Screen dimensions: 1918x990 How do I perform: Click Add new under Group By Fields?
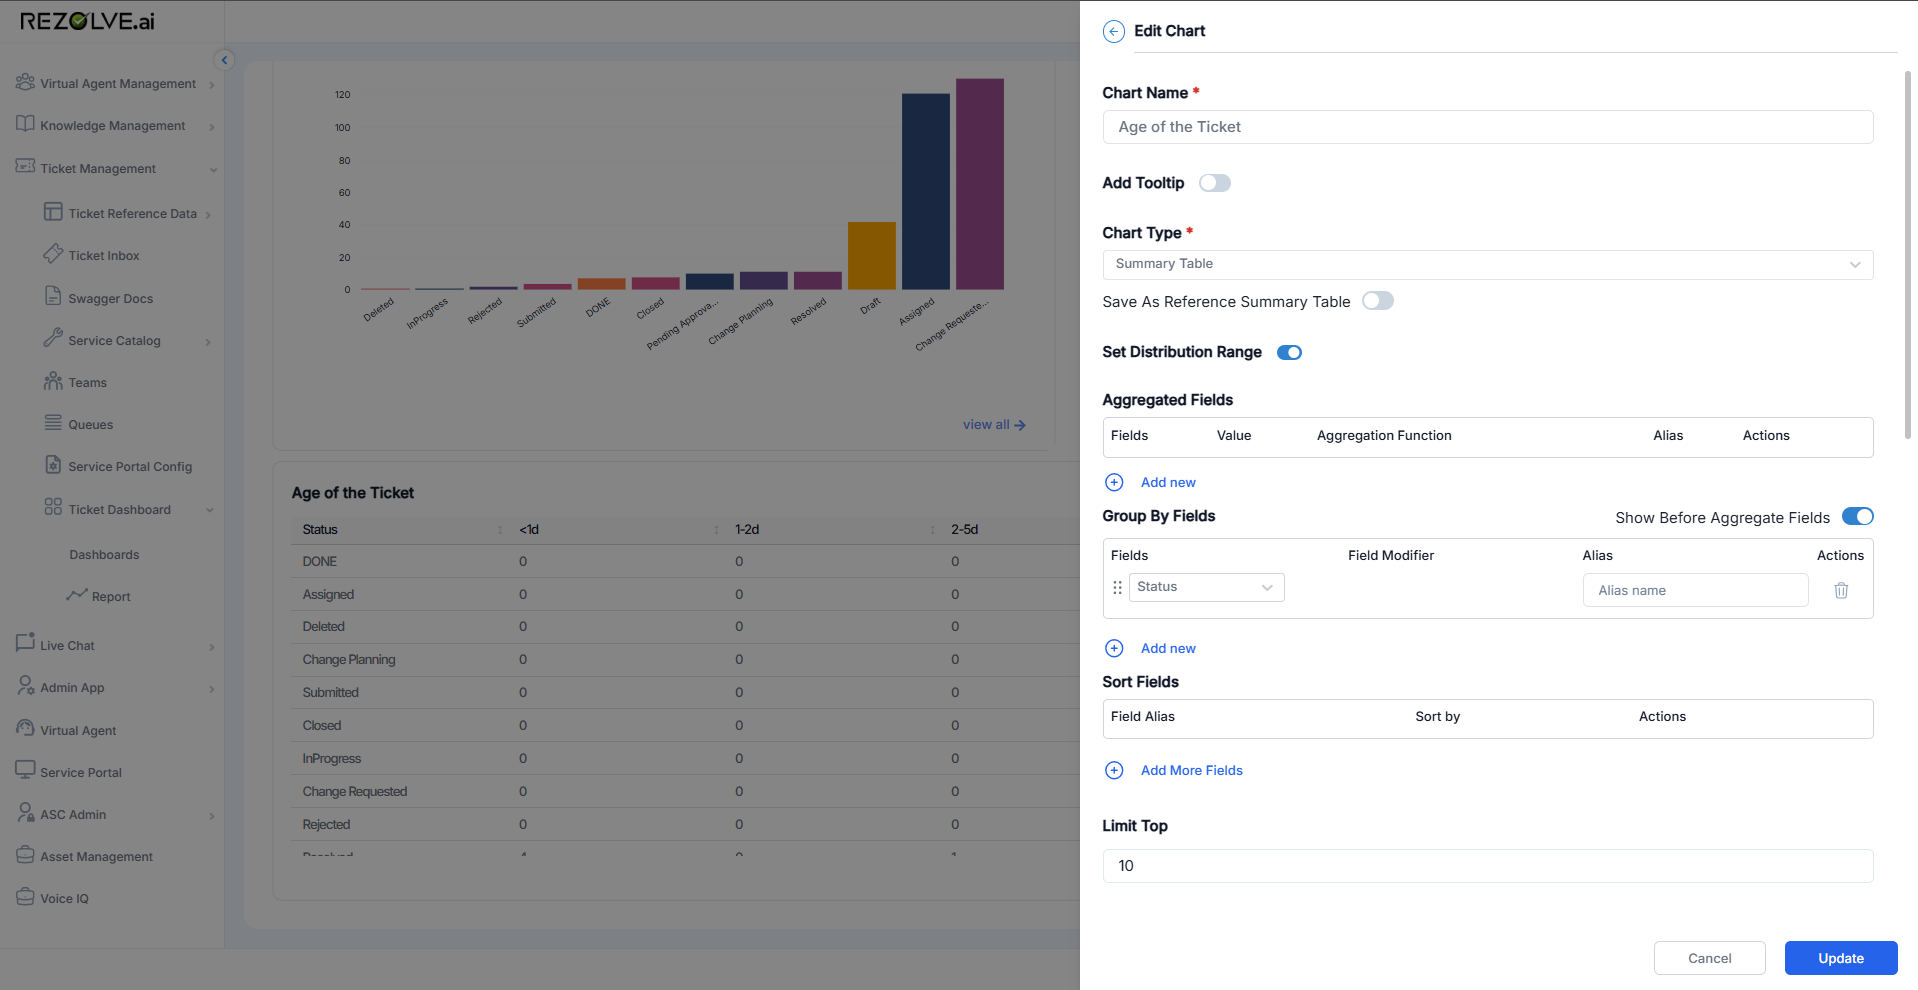[x=1168, y=648]
